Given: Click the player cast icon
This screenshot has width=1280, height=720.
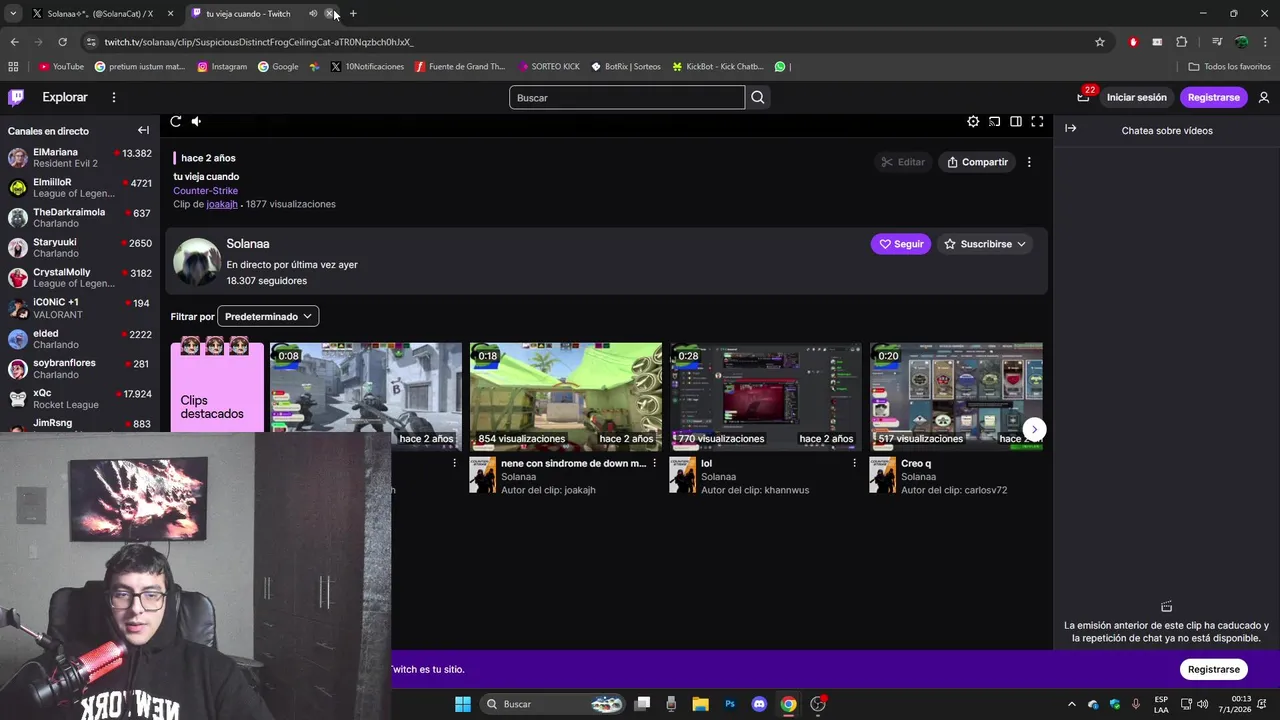Looking at the screenshot, I should point(994,121).
